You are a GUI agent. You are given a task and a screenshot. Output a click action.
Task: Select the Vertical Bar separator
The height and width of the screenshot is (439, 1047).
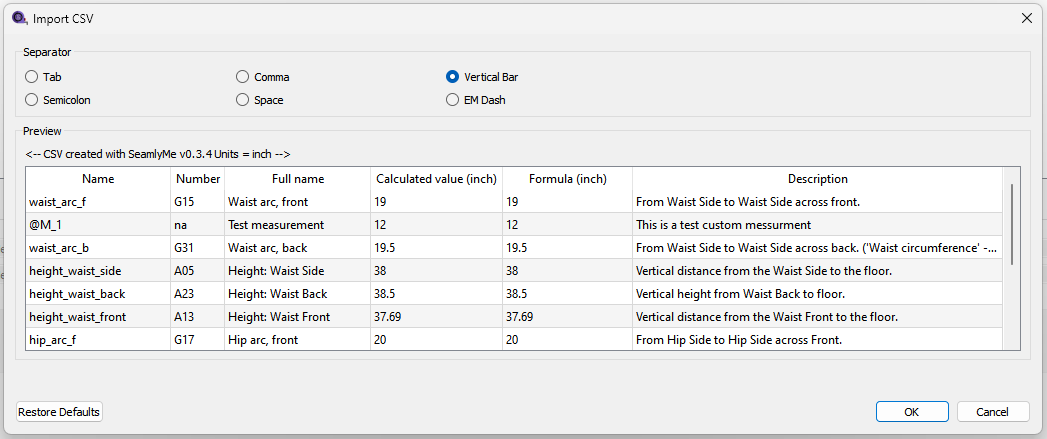(453, 77)
